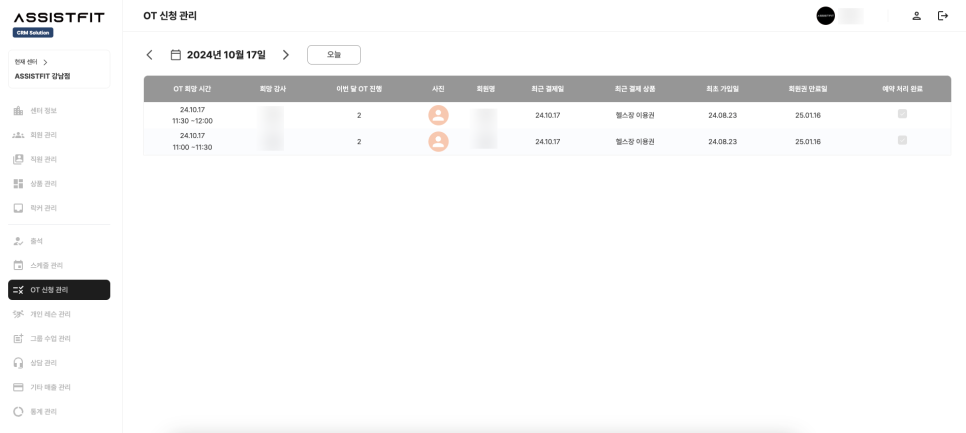Go to previous day with left chevron

[150, 55]
